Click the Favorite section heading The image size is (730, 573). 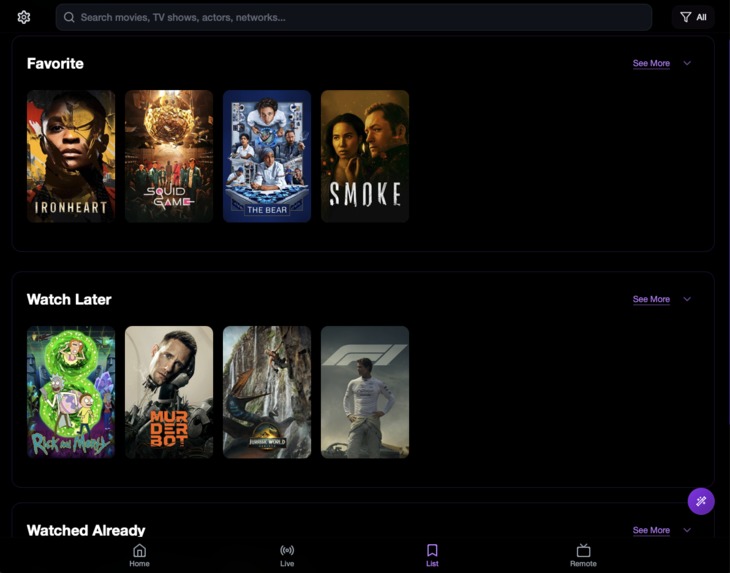[x=55, y=64]
